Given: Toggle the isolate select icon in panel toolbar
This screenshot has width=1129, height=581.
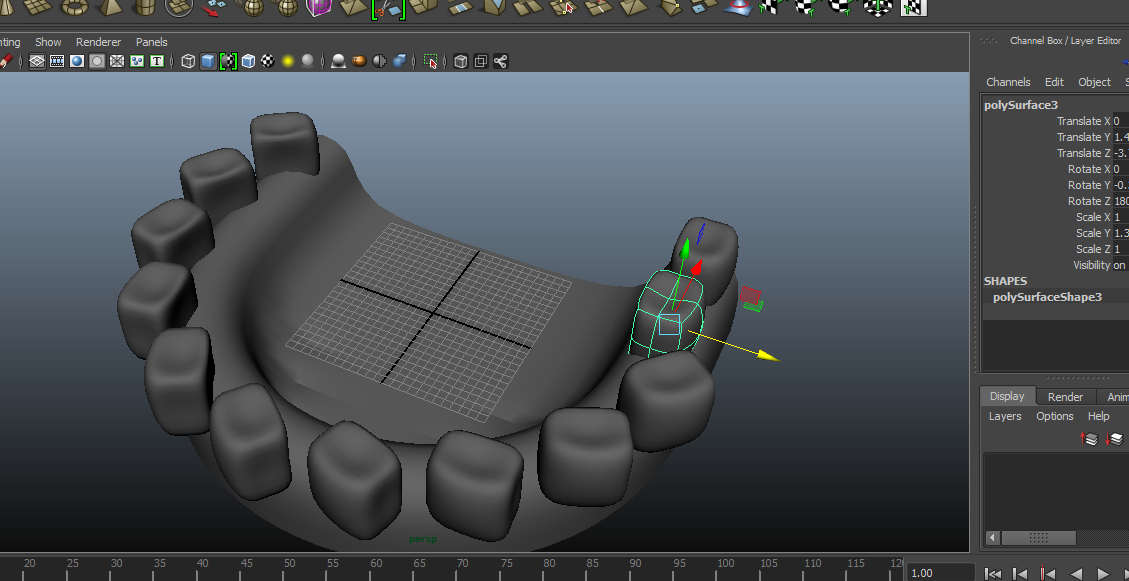Looking at the screenshot, I should pos(430,61).
